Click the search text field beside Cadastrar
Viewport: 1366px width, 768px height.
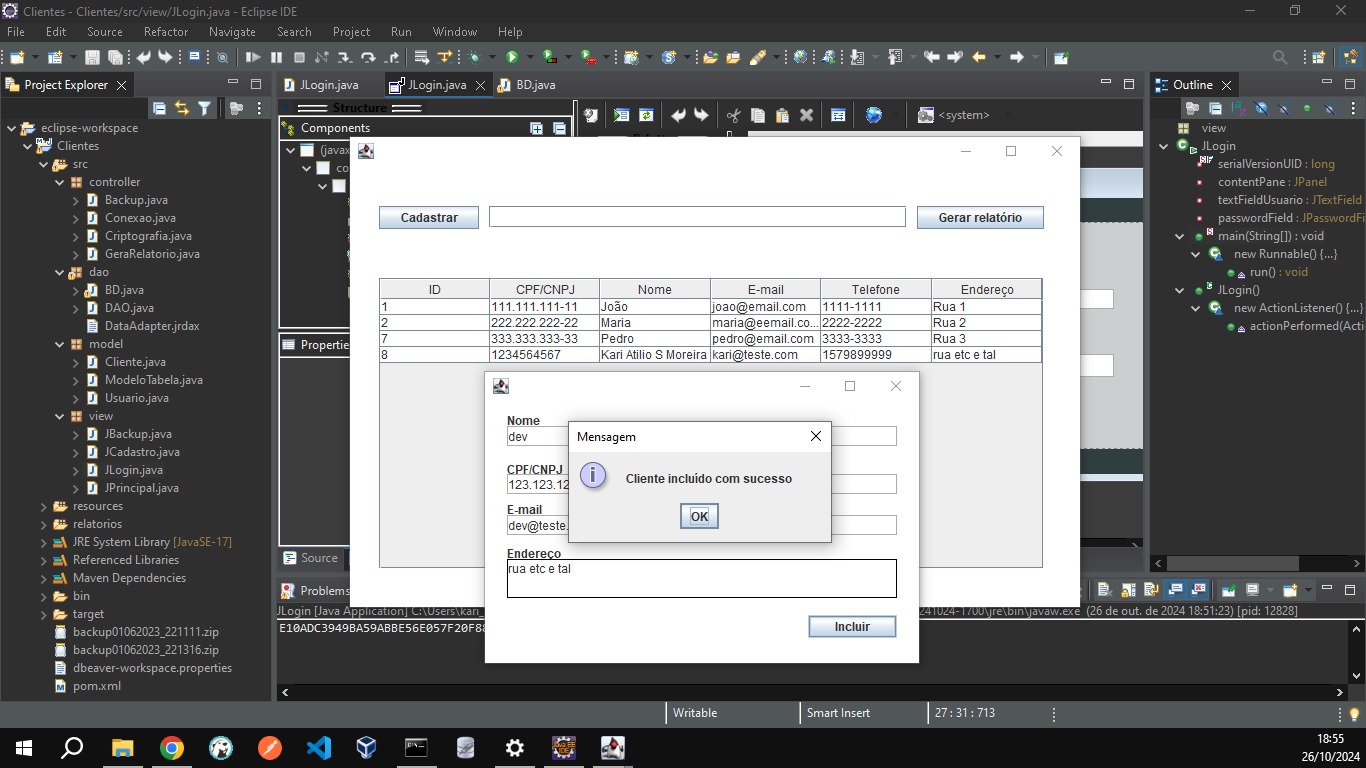697,217
